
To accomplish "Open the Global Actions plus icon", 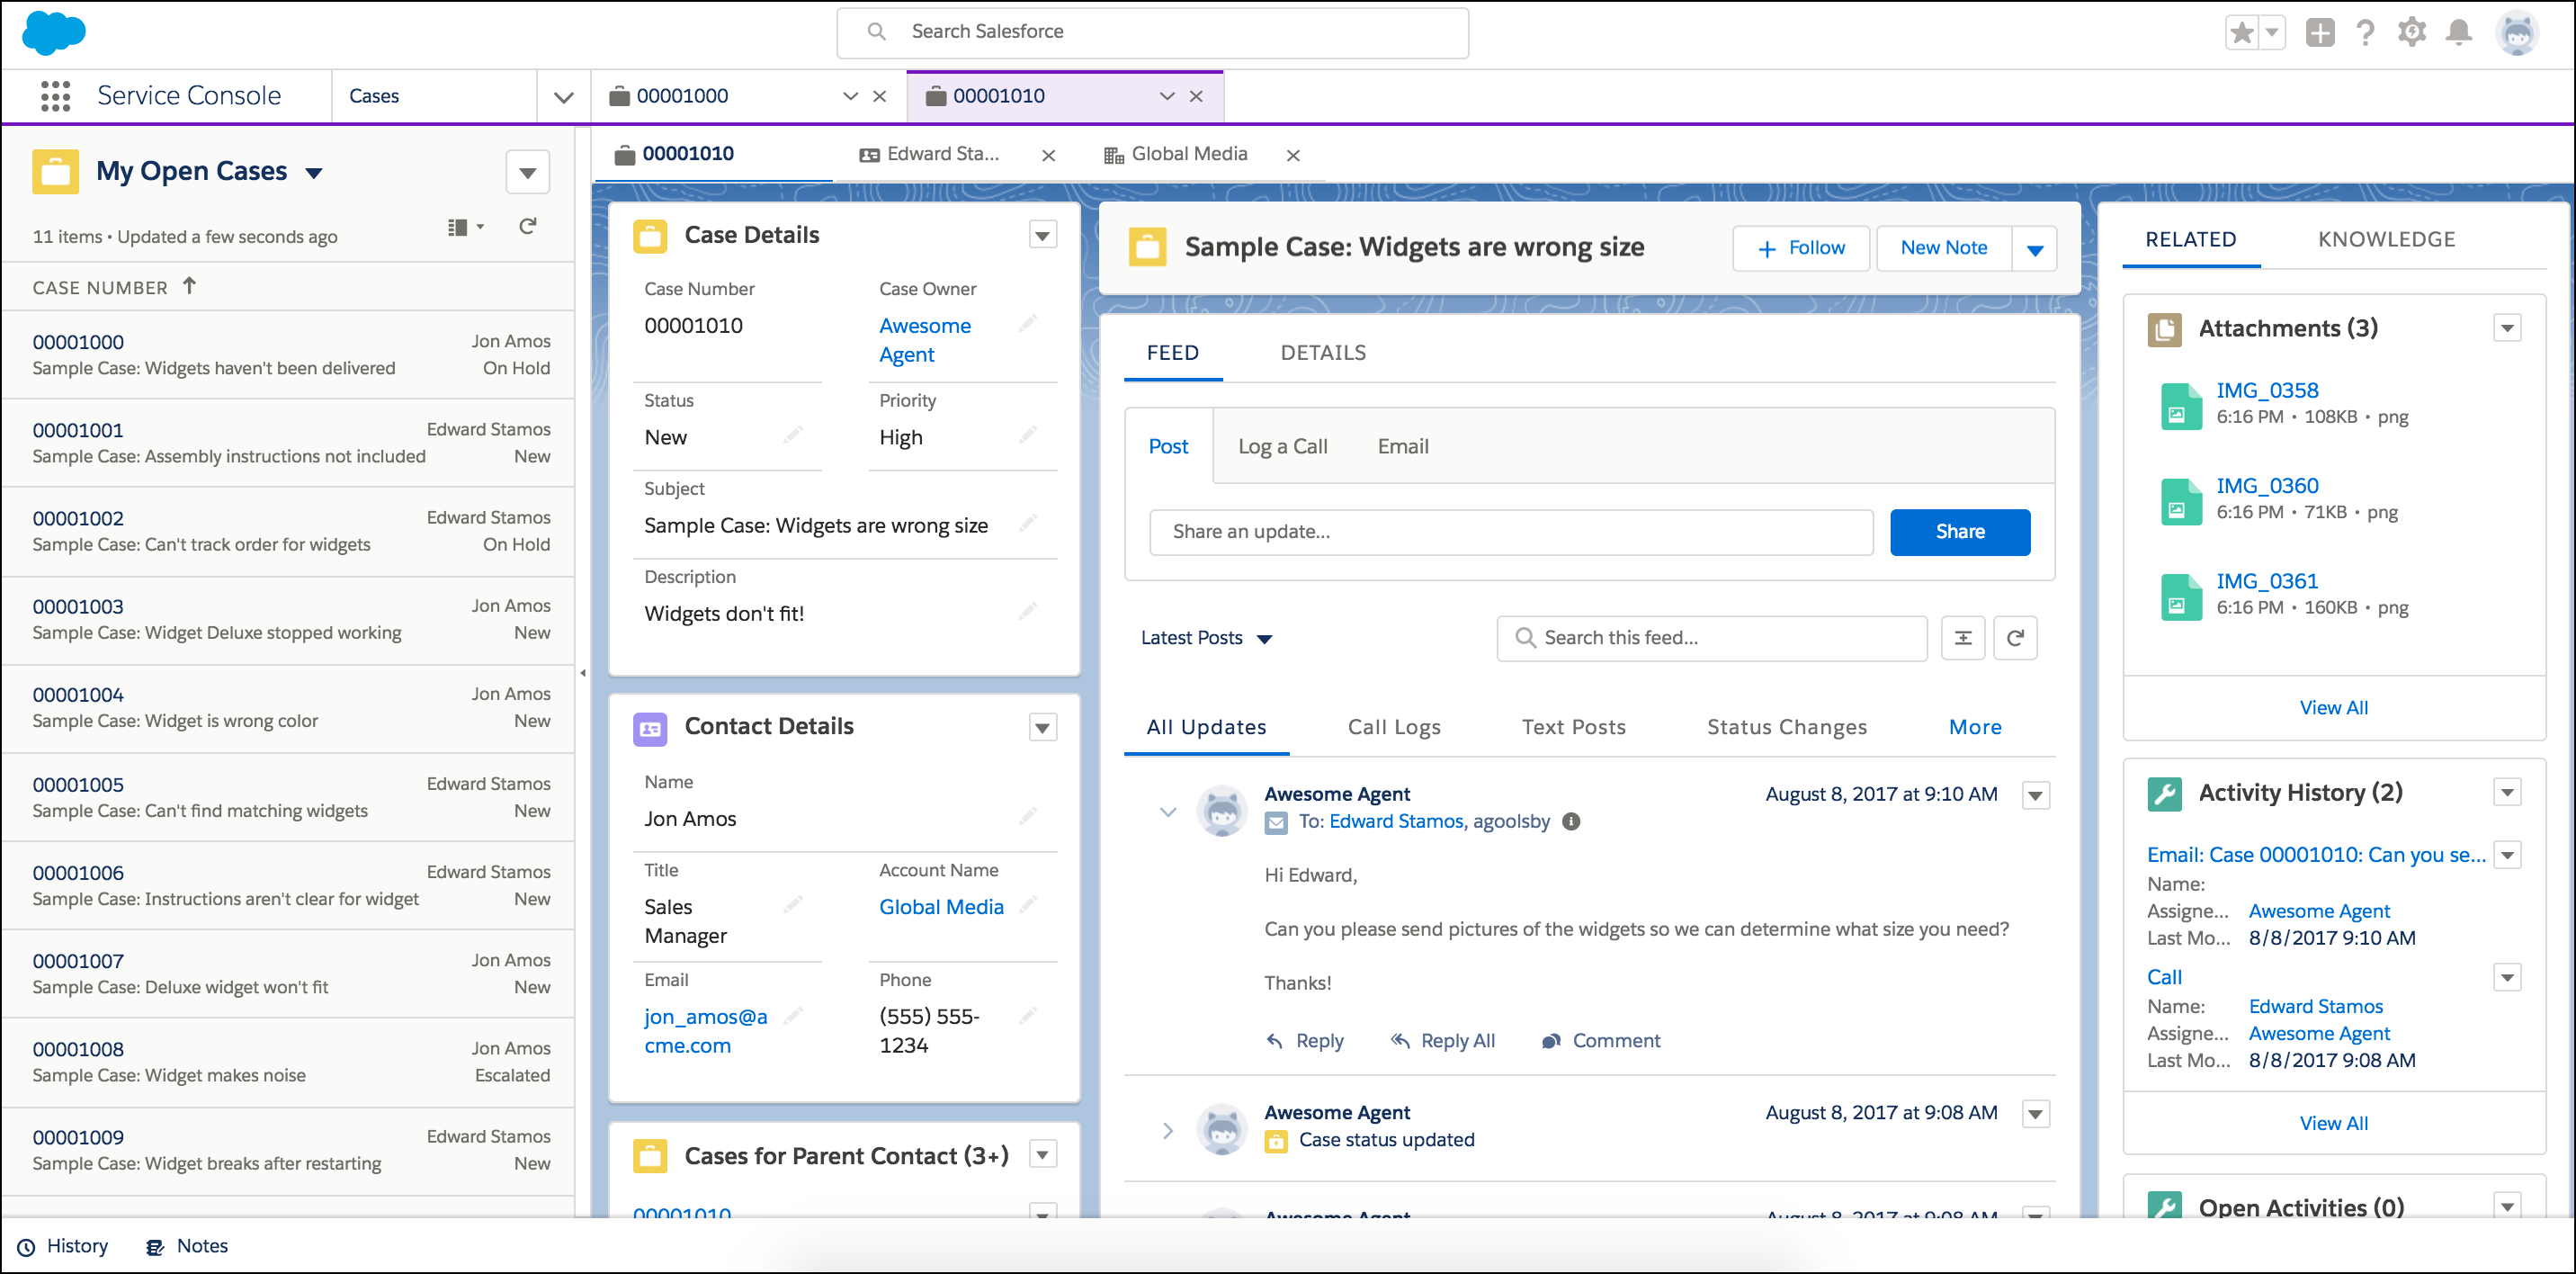I will pos(2319,32).
